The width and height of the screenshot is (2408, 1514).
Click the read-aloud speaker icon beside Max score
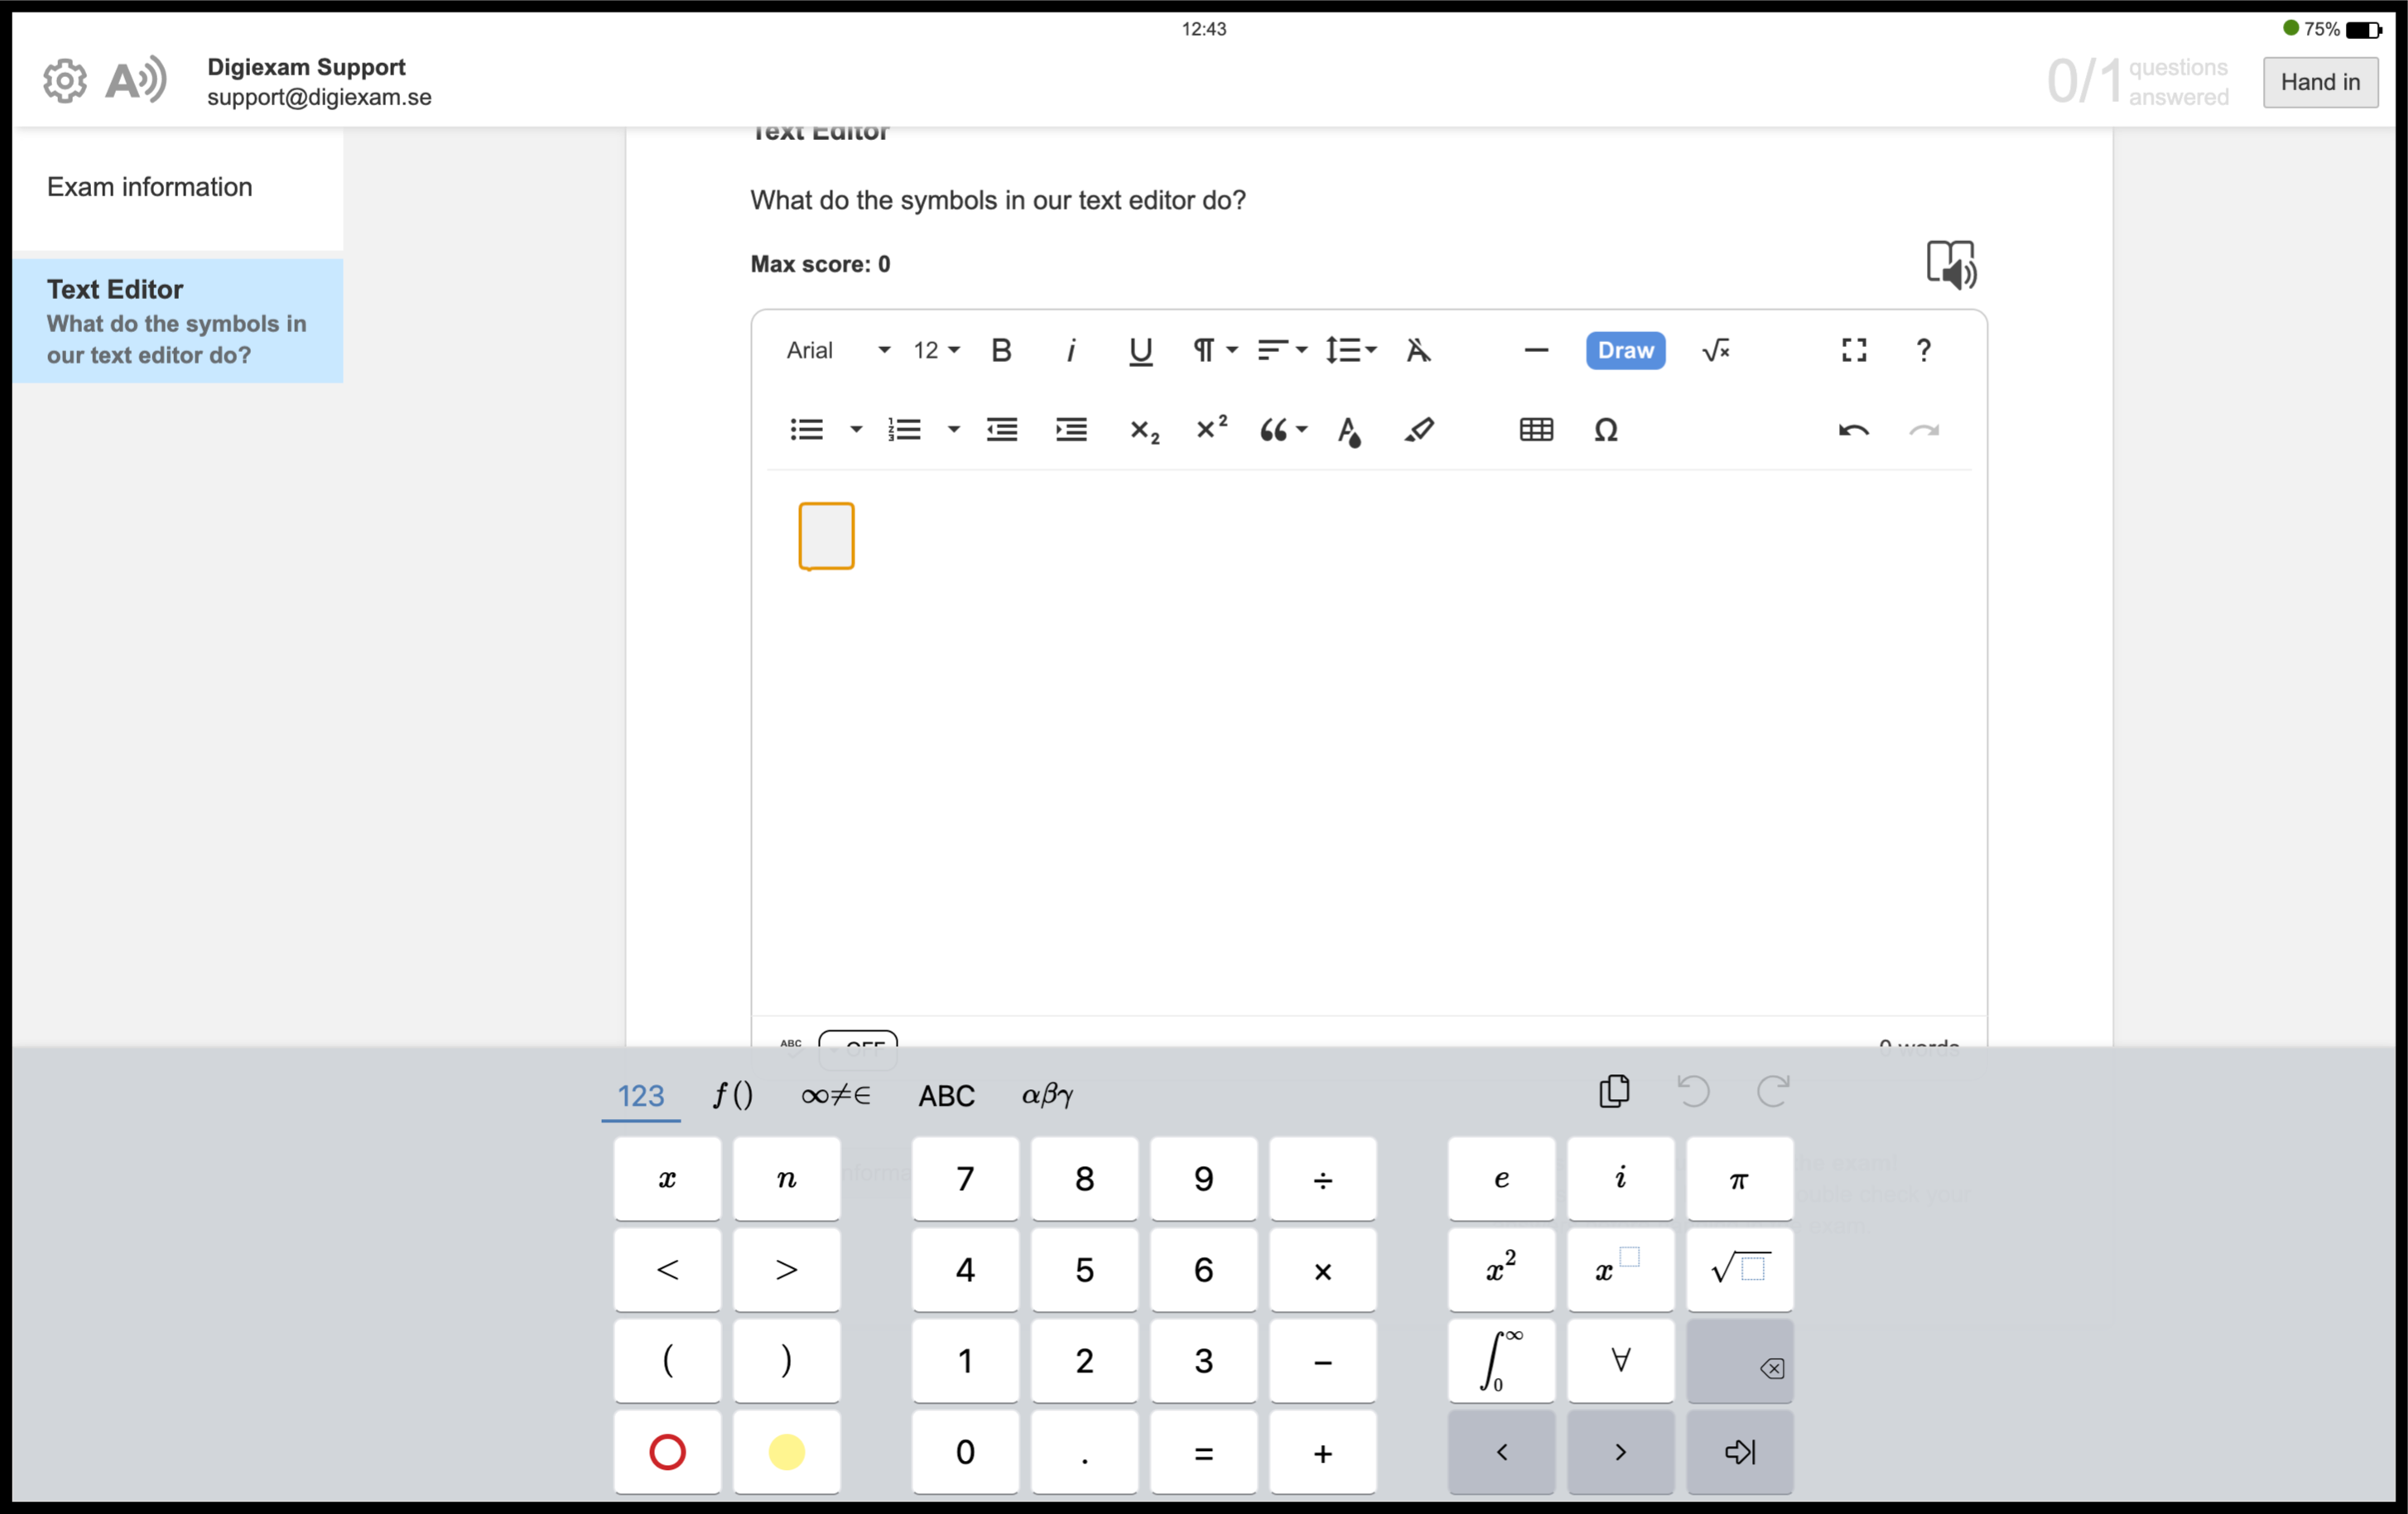point(1951,265)
